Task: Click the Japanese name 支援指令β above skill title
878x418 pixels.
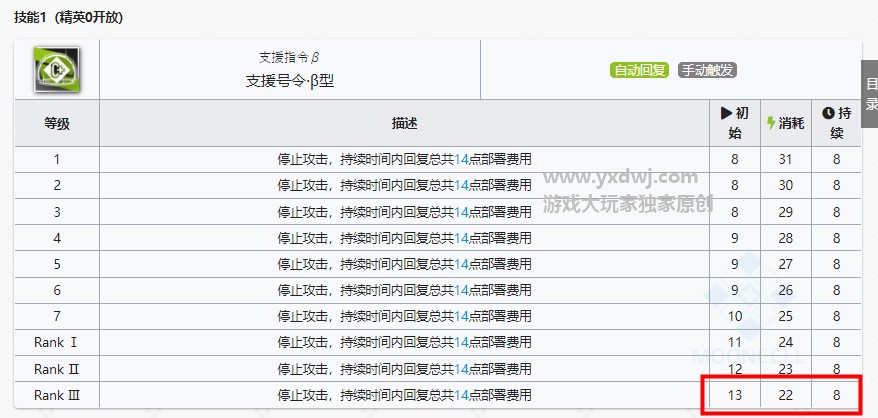Action: click(x=289, y=57)
